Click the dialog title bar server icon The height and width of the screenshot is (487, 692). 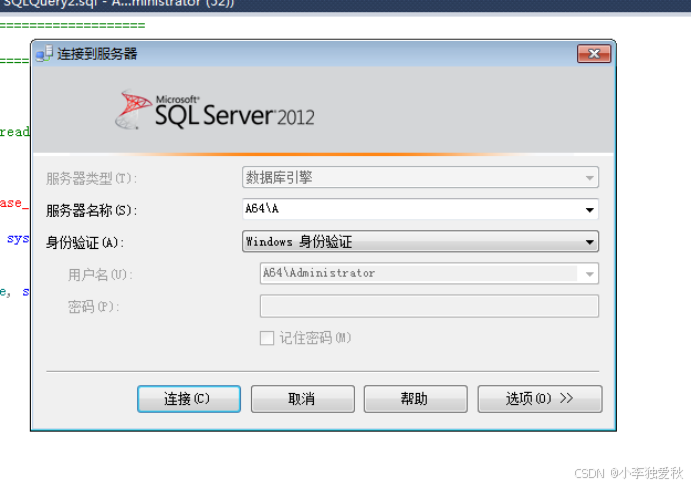coord(44,53)
